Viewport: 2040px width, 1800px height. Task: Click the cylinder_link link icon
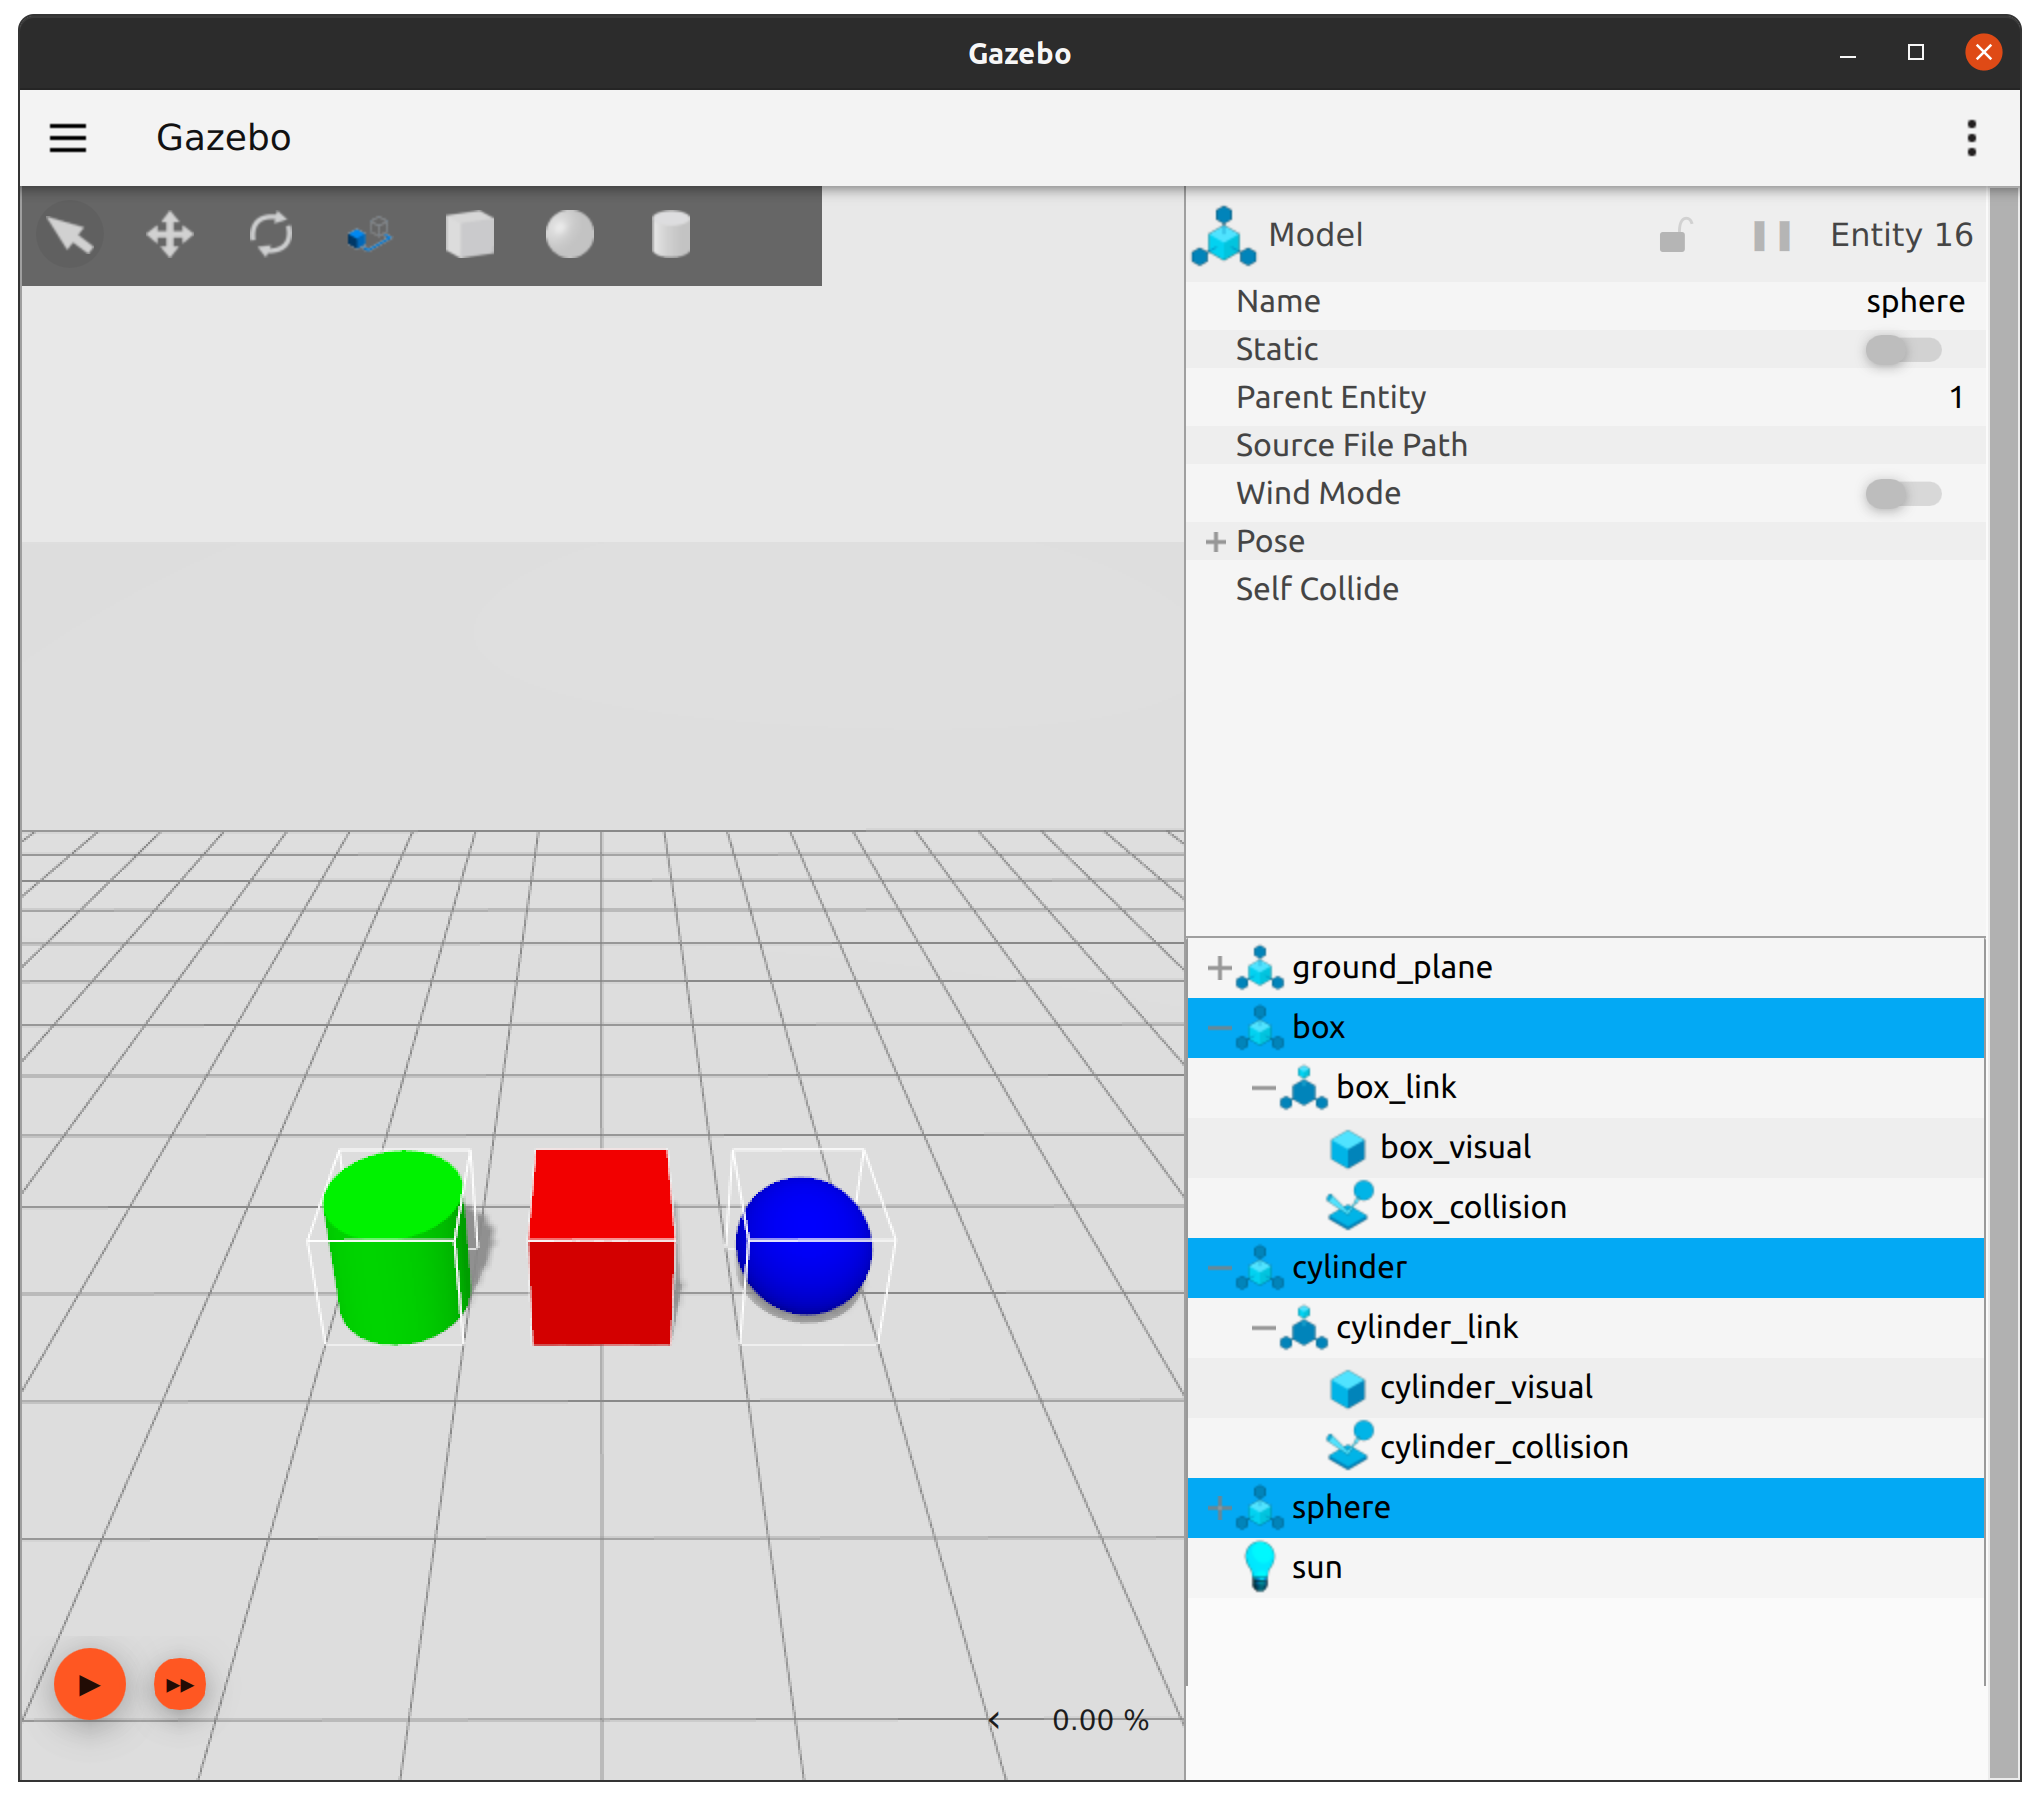[x=1303, y=1328]
